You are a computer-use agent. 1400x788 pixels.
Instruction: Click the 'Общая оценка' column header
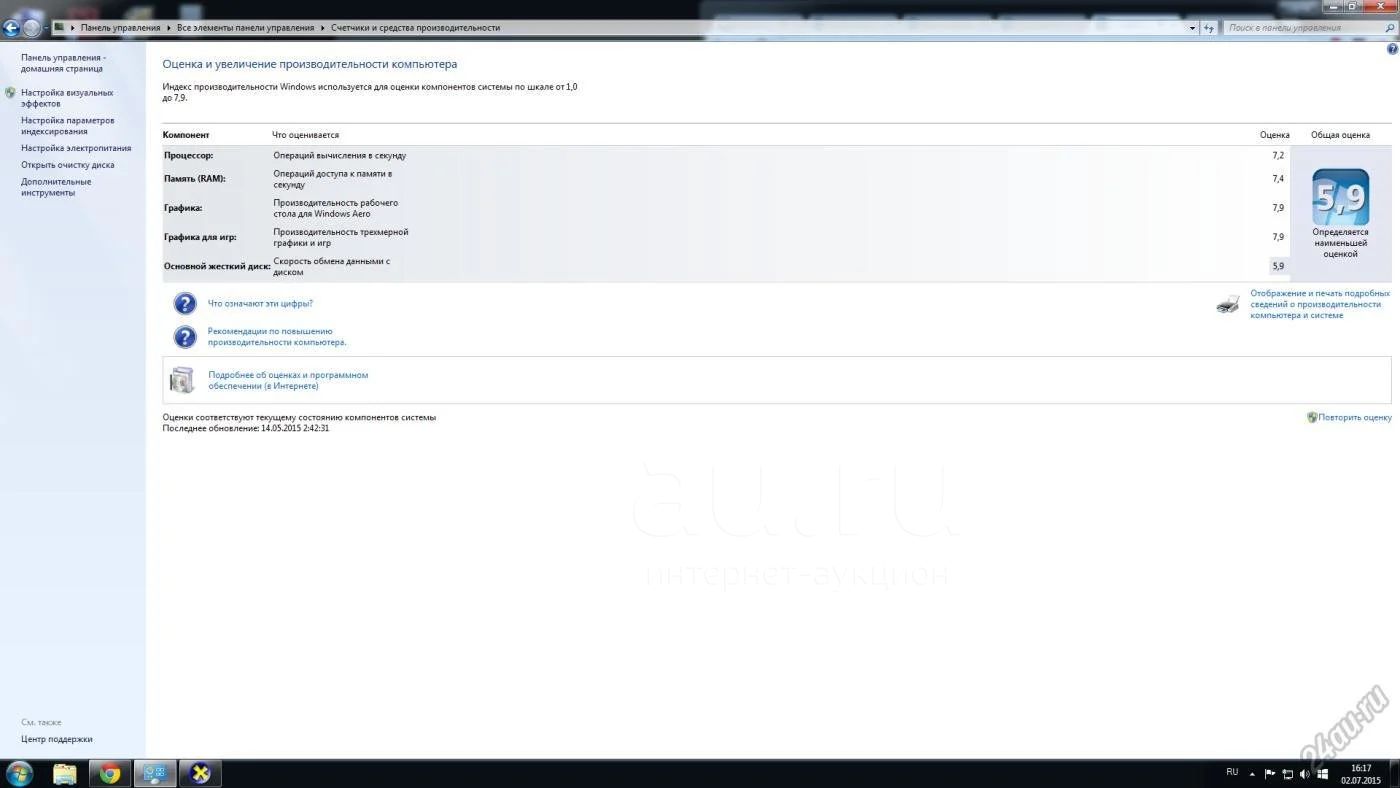1340,135
